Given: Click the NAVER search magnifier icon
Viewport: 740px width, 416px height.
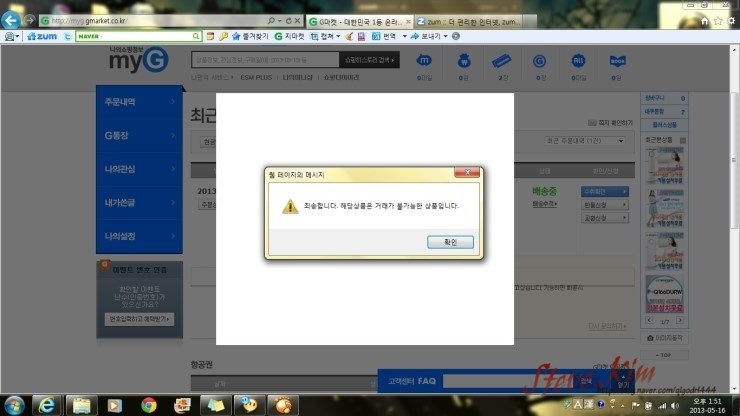Looking at the screenshot, I should (196, 36).
